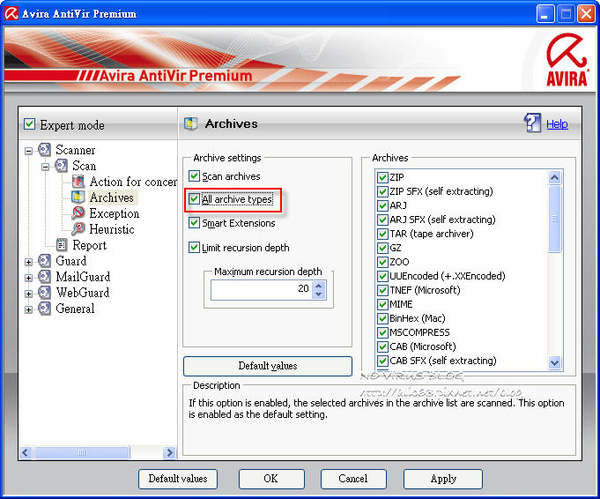Uncheck the ARJ archive checkbox

pyautogui.click(x=382, y=205)
